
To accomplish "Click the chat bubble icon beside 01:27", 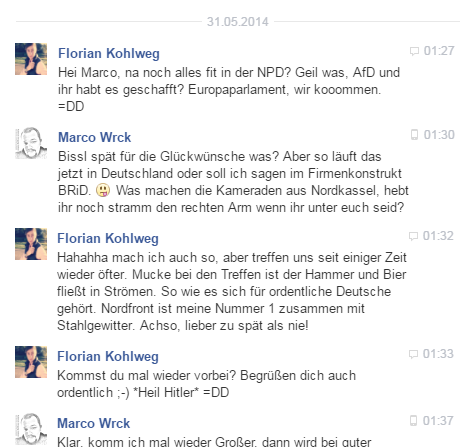I will pyautogui.click(x=414, y=51).
